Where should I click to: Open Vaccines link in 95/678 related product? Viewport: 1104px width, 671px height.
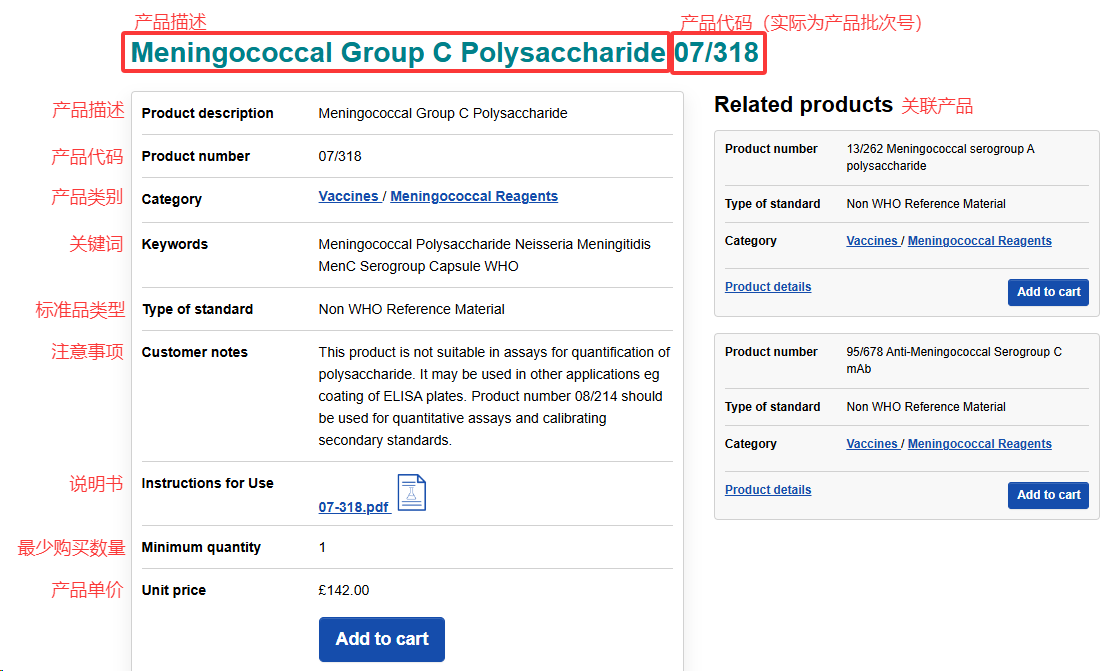[x=872, y=444]
